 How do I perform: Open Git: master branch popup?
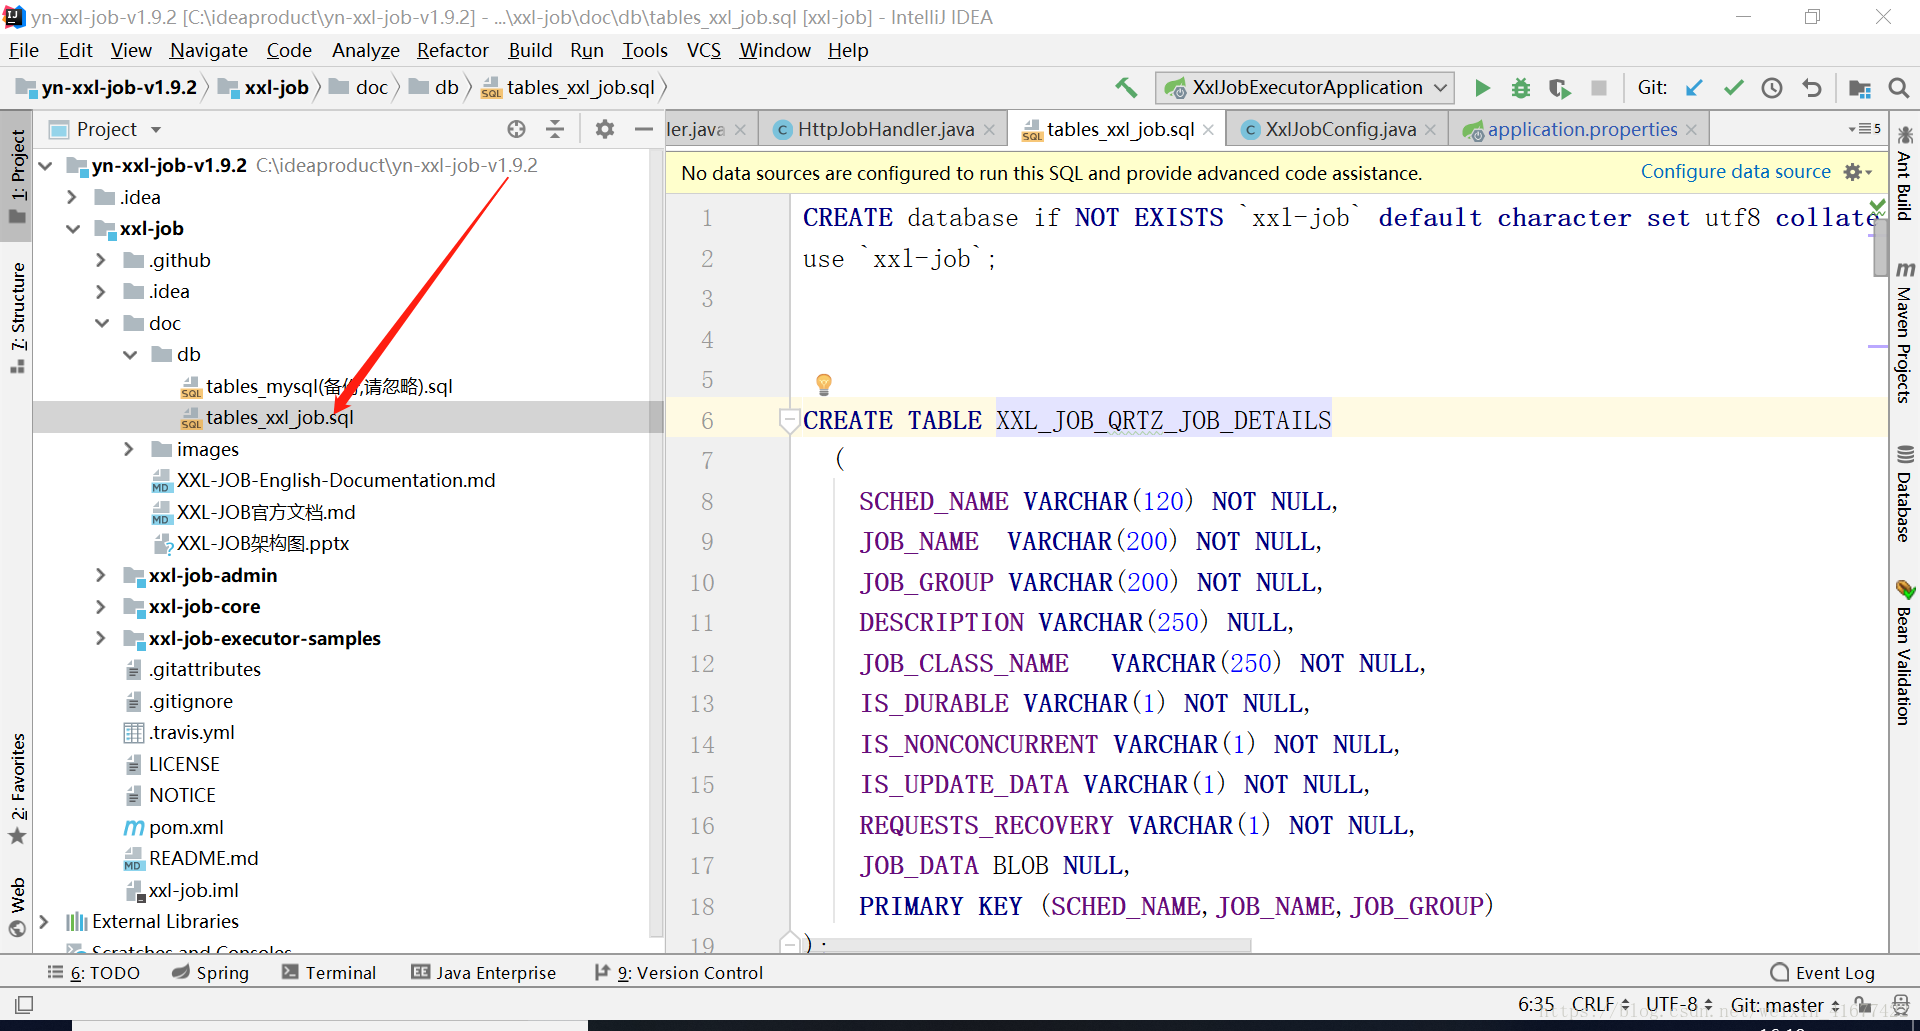(x=1785, y=1004)
